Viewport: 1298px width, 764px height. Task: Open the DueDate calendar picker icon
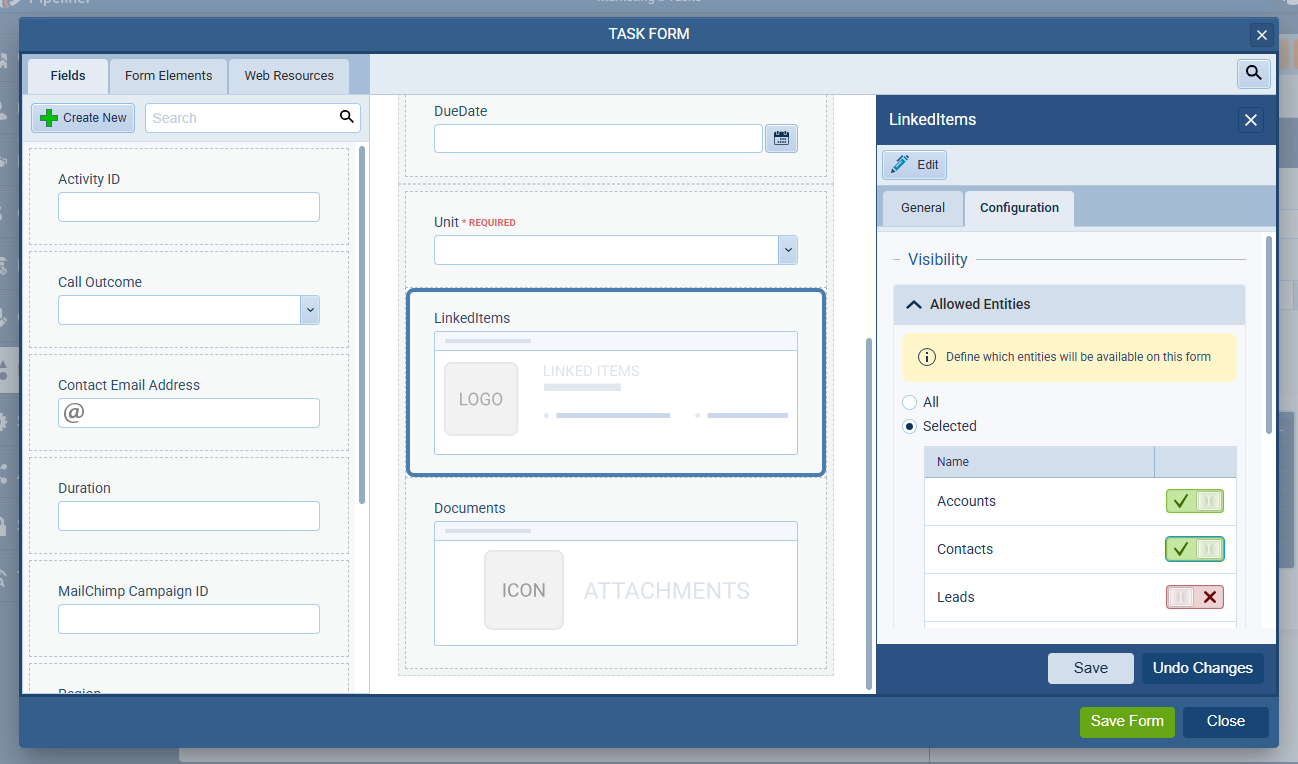781,138
